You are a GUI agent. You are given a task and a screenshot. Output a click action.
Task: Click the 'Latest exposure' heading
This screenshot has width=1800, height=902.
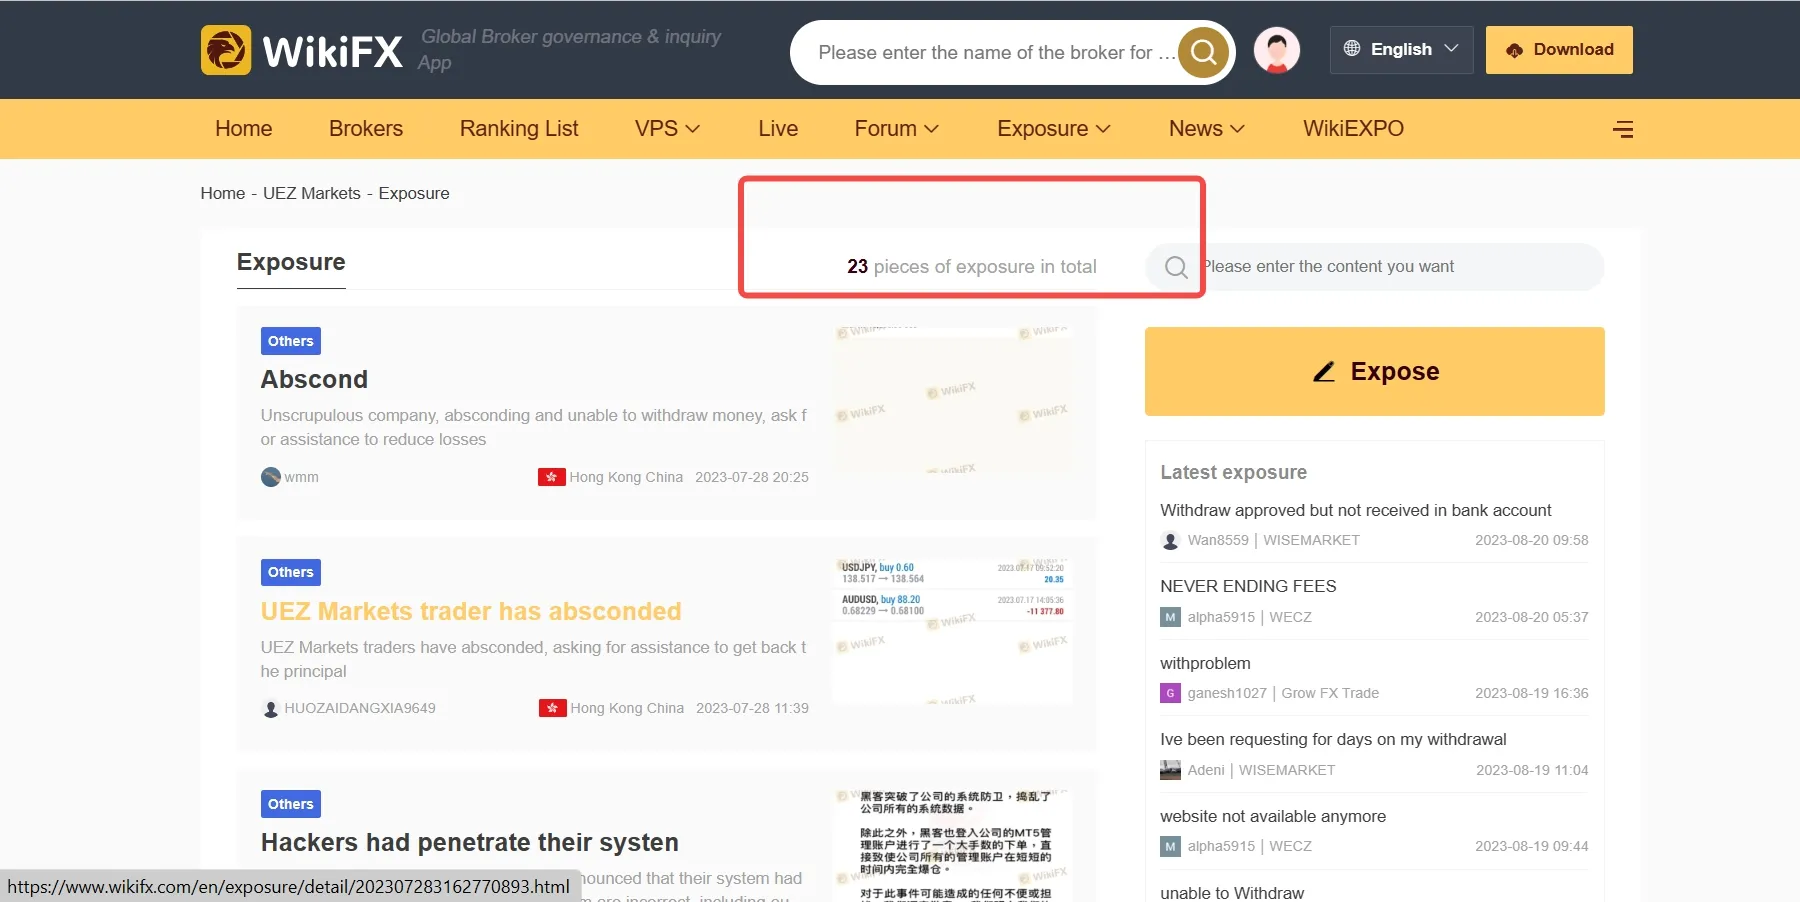coord(1234,472)
